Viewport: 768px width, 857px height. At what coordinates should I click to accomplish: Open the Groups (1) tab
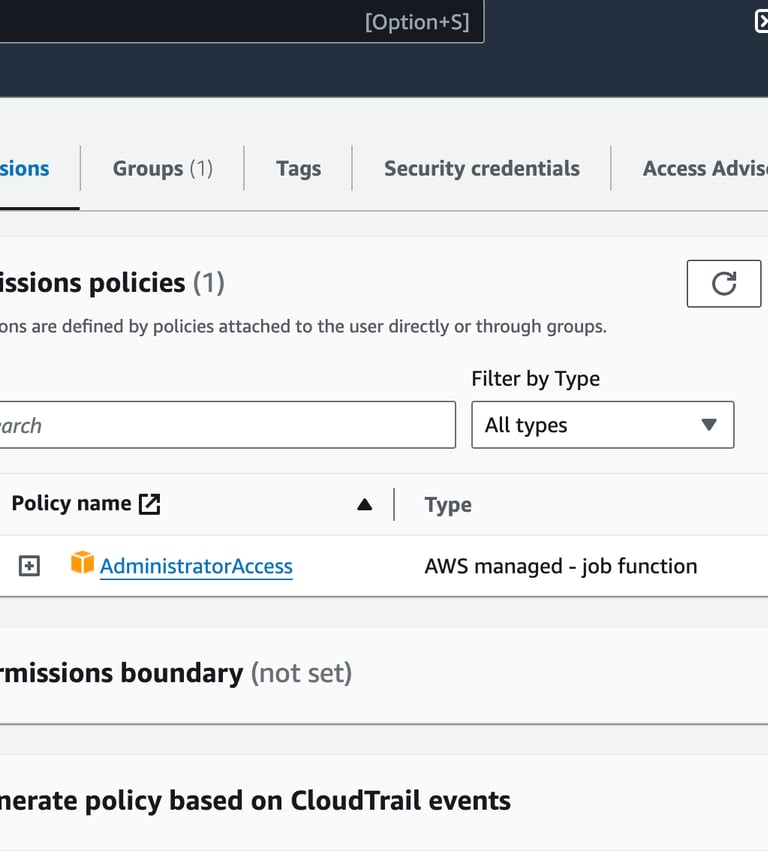(x=162, y=168)
